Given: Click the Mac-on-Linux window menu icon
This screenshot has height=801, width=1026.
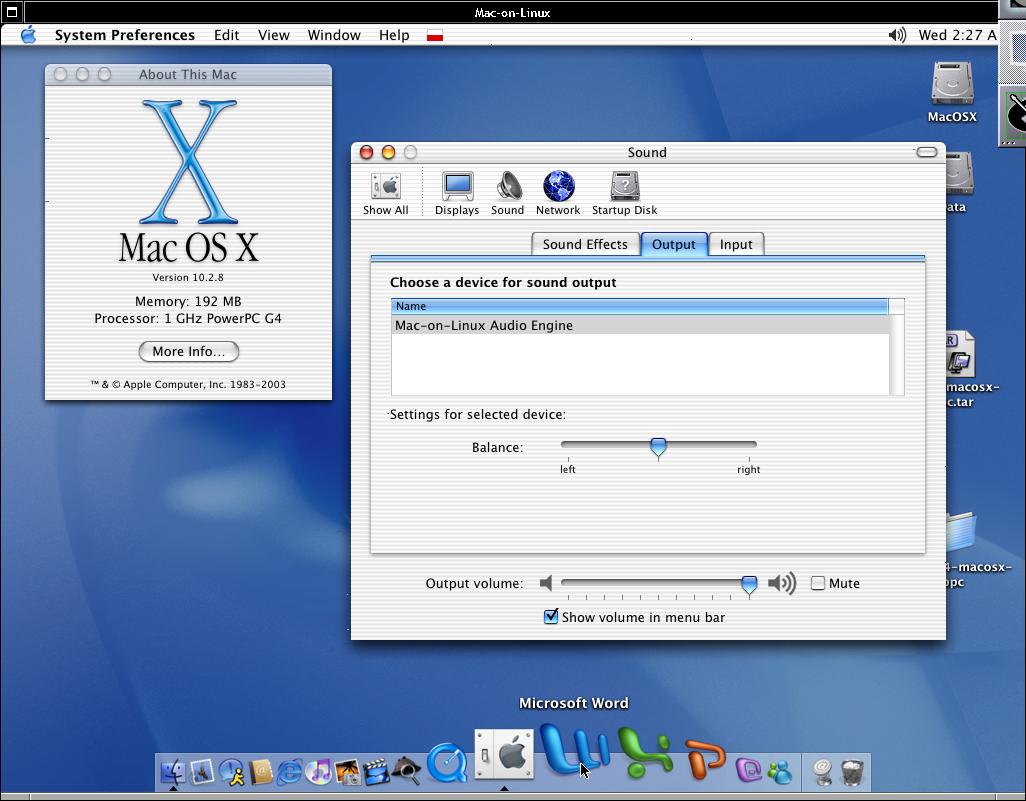Looking at the screenshot, I should coord(11,12).
